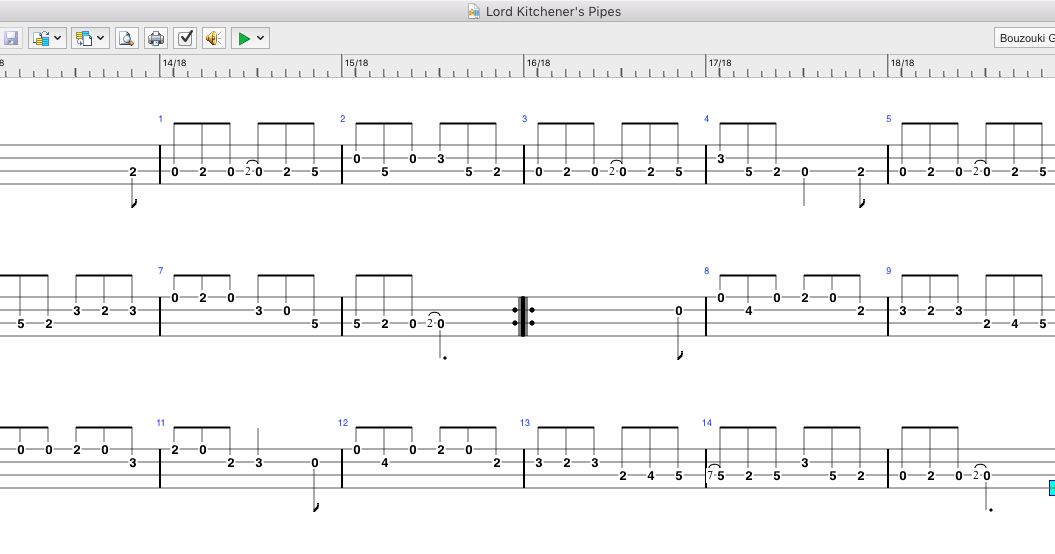1055x554 pixels.
Task: Open the Play button dropdown arrow
Action: [x=260, y=38]
